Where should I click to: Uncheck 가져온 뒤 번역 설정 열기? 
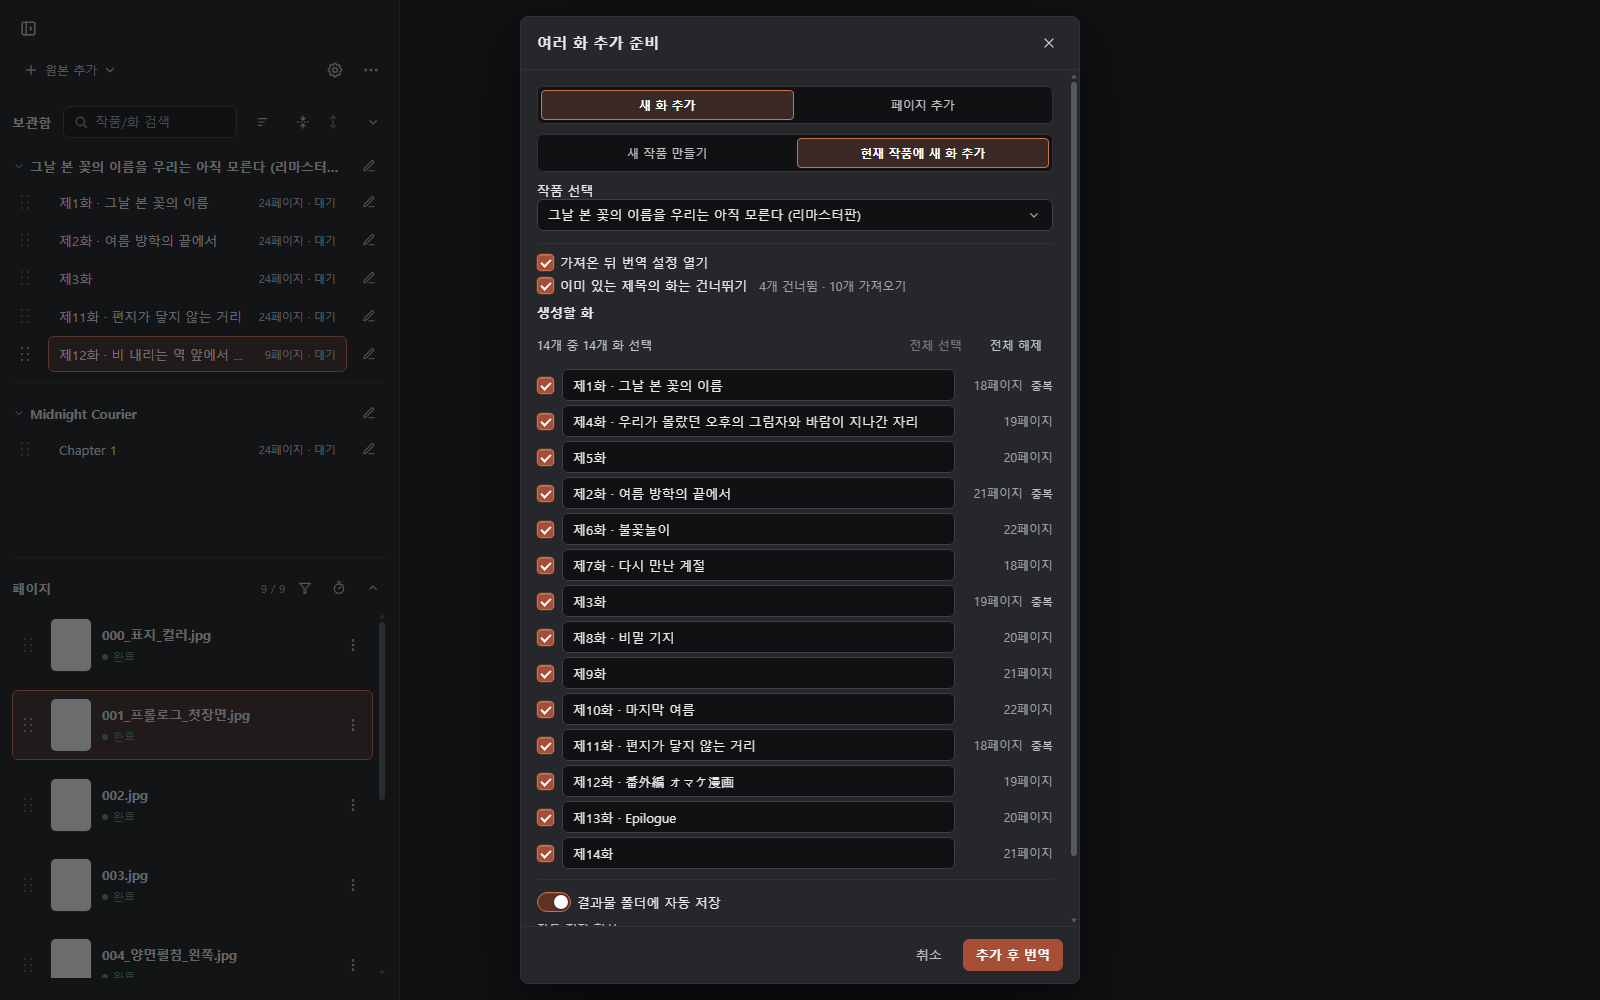tap(546, 263)
